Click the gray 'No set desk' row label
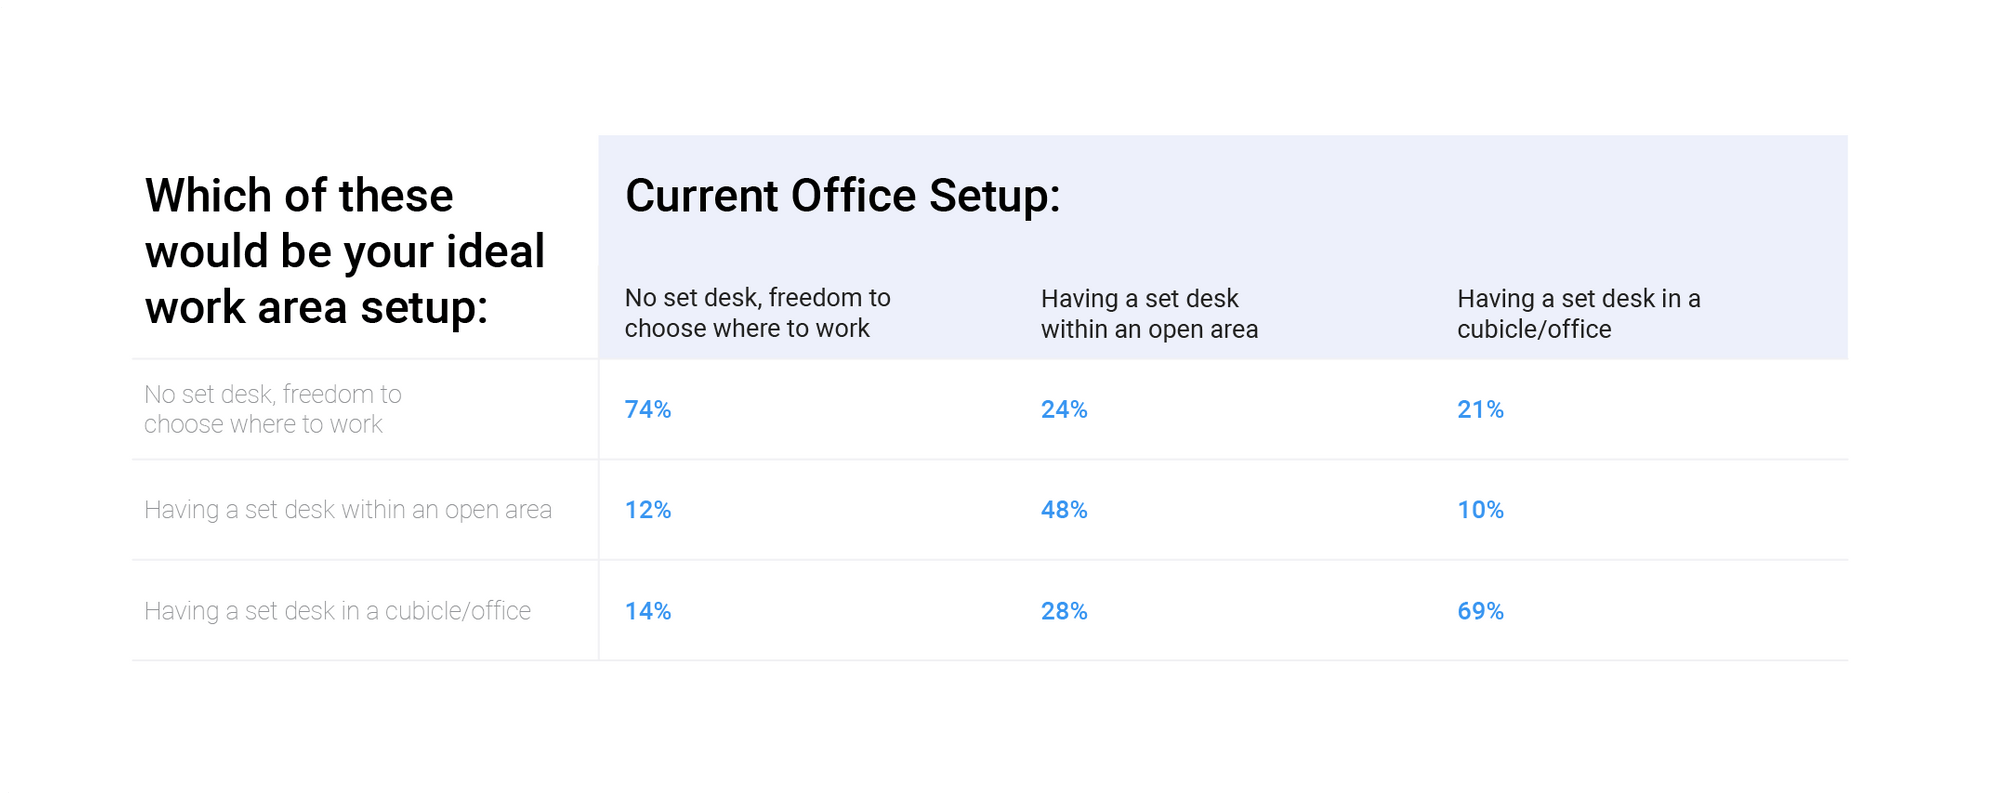The image size is (2000, 796). tap(272, 409)
